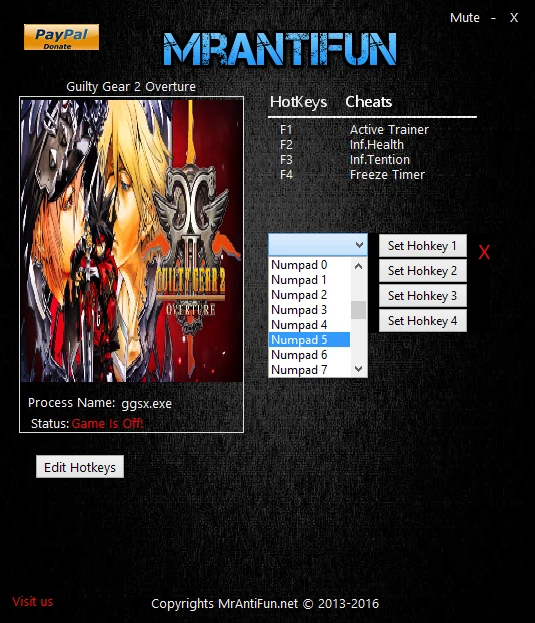
Task: Click the F1 hotkey label
Action: click(286, 130)
